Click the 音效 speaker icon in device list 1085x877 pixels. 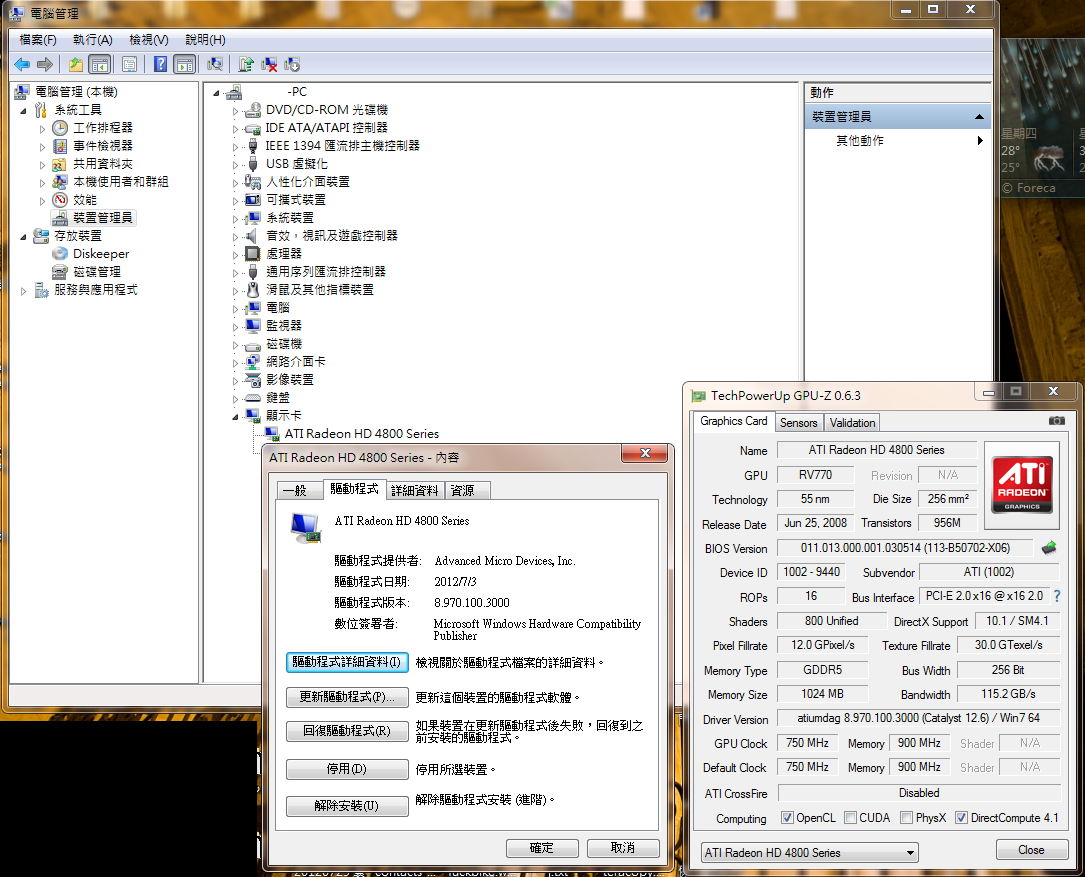coord(253,236)
